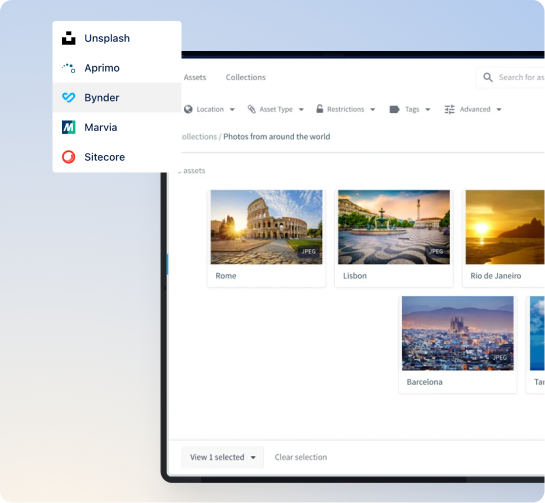Image resolution: width=545 pixels, height=503 pixels.
Task: Choose Aprimo in the integrations list
Action: pyautogui.click(x=117, y=68)
